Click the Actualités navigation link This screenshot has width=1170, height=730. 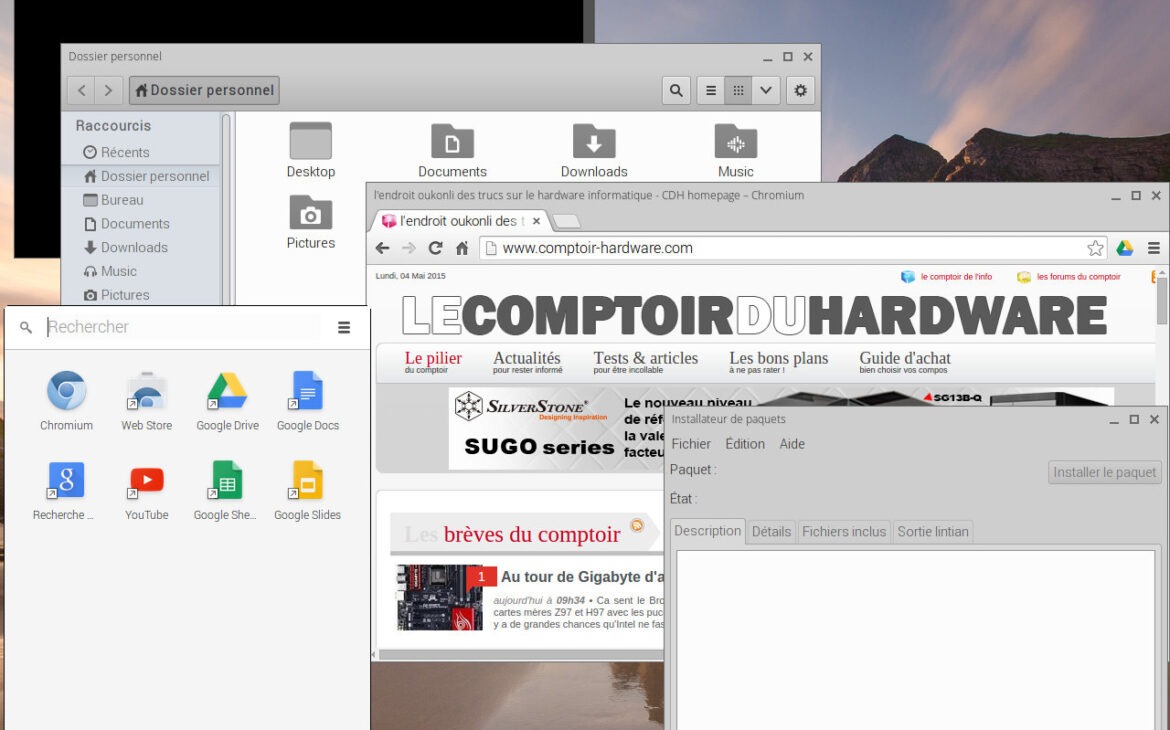(x=527, y=358)
